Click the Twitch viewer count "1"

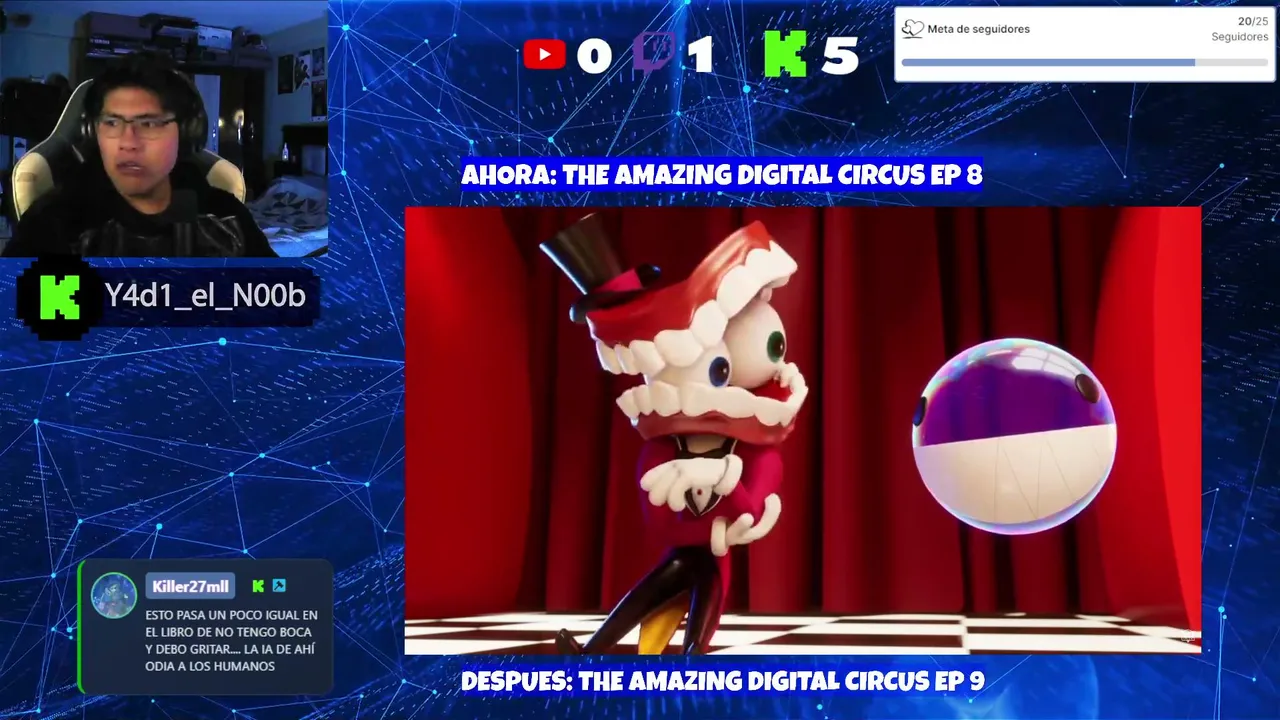coord(700,56)
